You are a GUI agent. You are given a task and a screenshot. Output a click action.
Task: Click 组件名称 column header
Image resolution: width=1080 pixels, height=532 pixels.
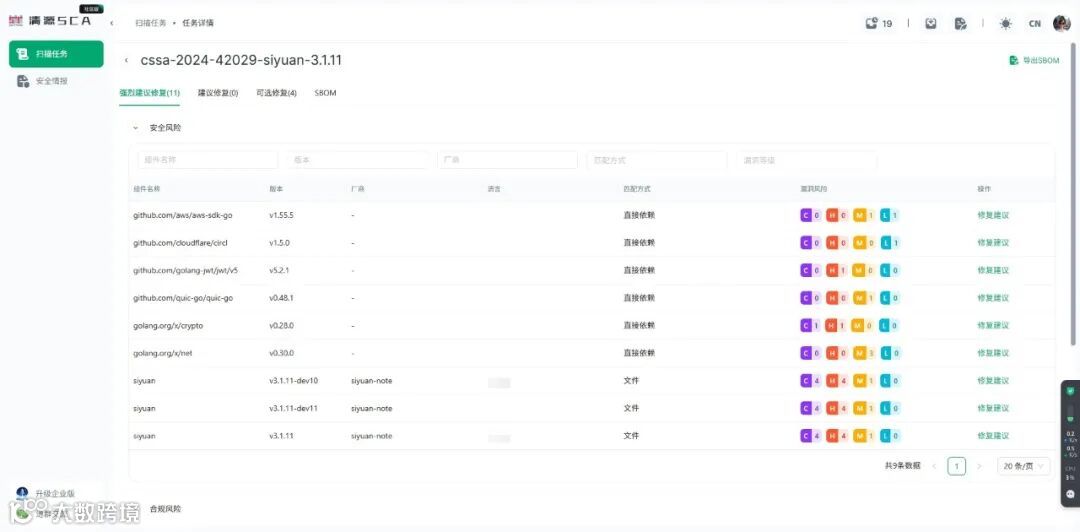(147, 189)
